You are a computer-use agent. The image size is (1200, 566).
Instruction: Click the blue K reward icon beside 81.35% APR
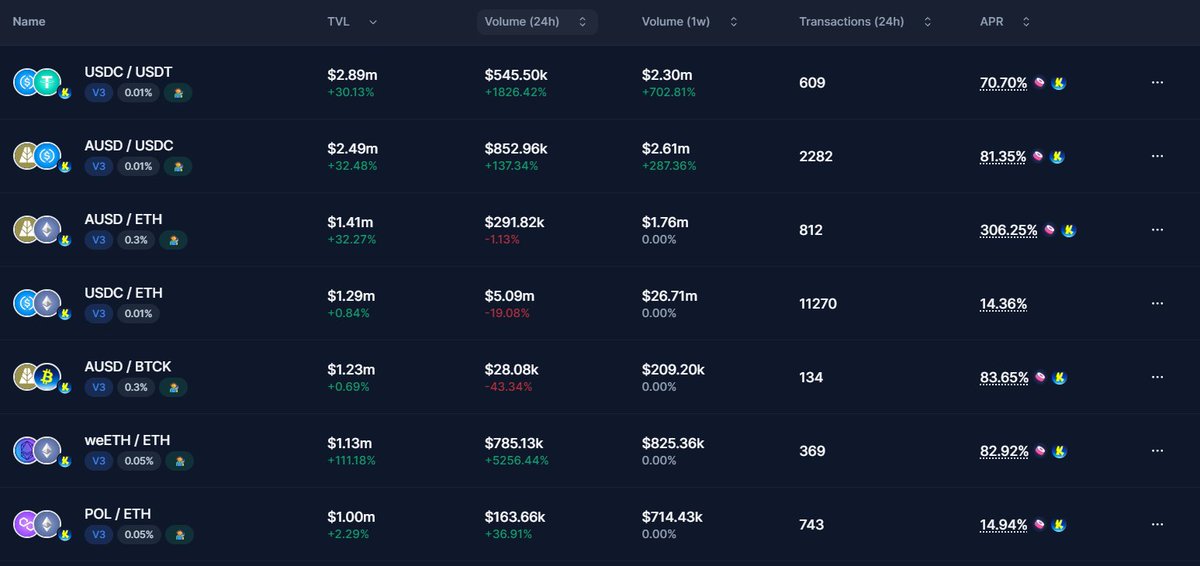pos(1058,157)
